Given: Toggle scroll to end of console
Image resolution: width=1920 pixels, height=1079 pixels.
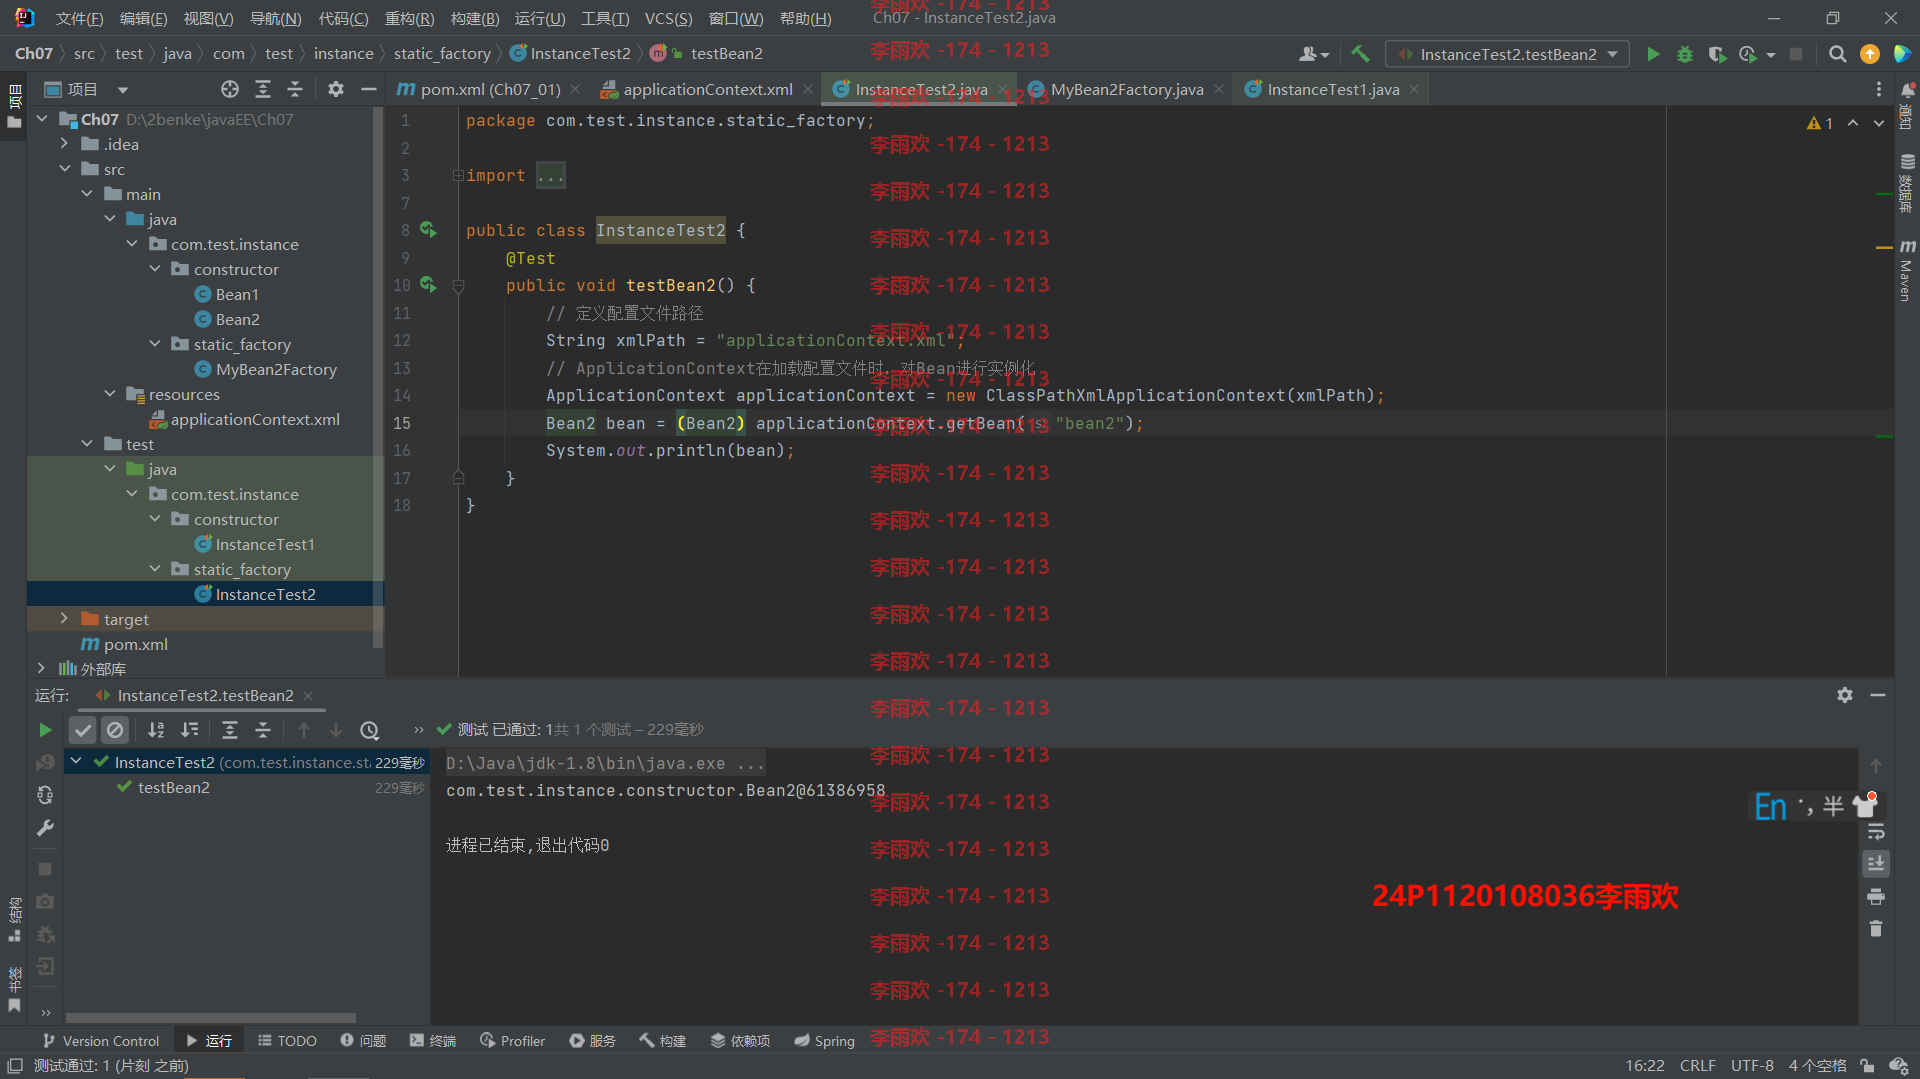Looking at the screenshot, I should [1876, 863].
